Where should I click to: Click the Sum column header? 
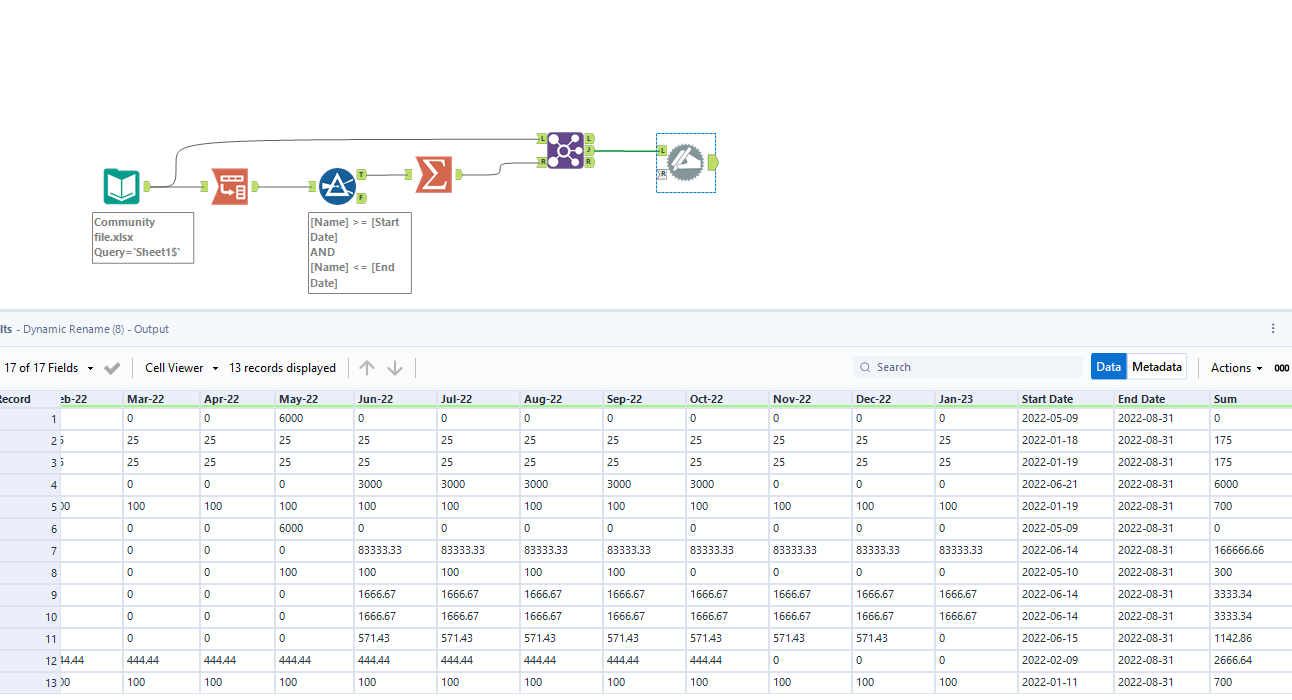[x=1225, y=399]
